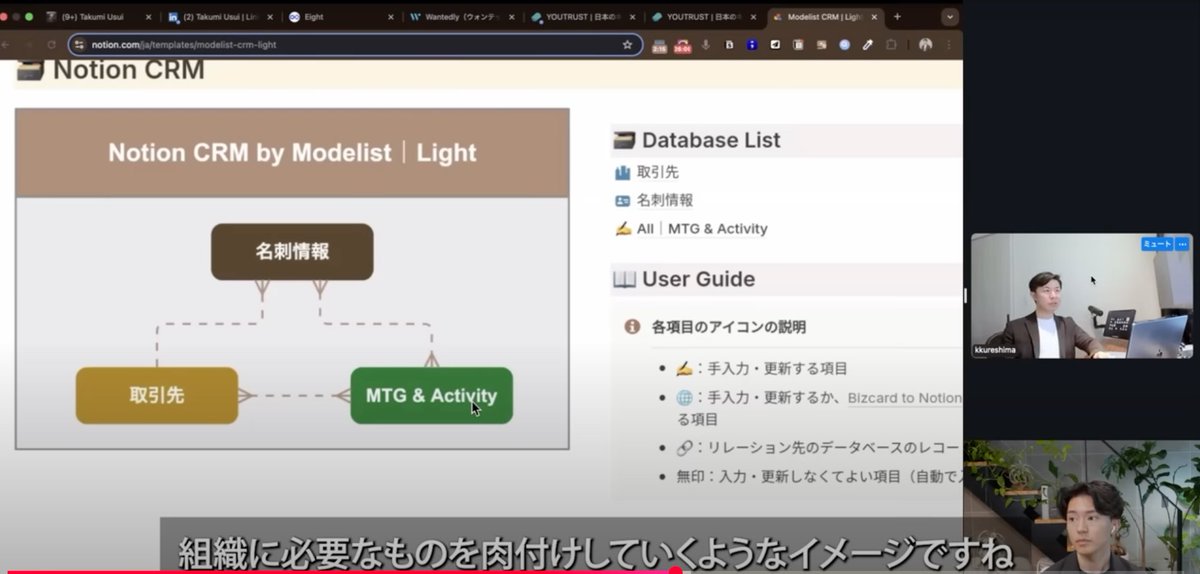Open the 名刺情報 database link
The image size is (1200, 574).
[665, 200]
